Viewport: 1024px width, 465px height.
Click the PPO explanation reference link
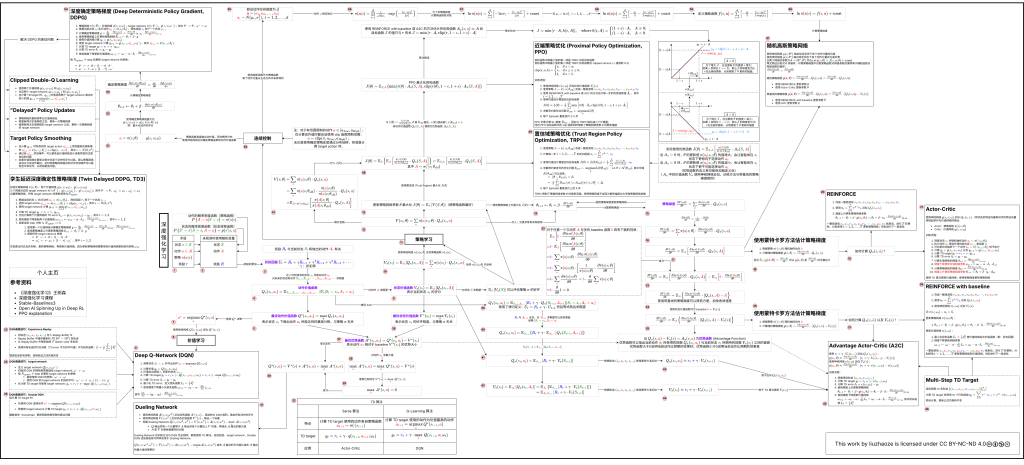click(x=37, y=315)
